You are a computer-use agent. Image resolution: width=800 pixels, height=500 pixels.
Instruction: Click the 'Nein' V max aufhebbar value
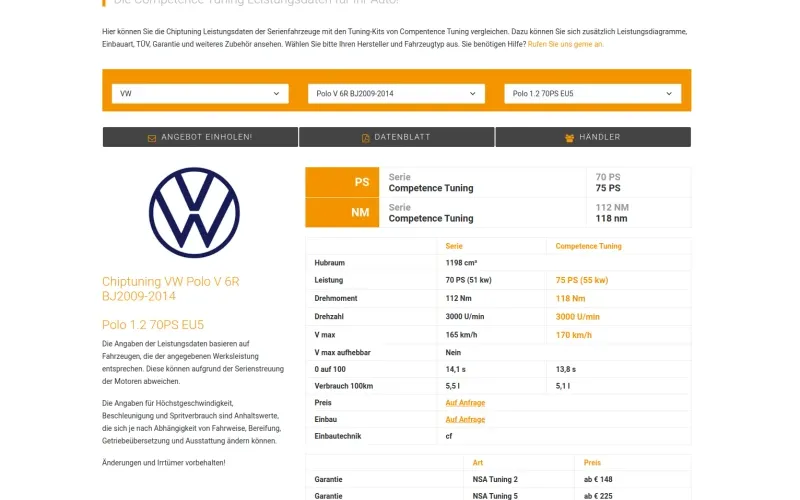tap(453, 353)
